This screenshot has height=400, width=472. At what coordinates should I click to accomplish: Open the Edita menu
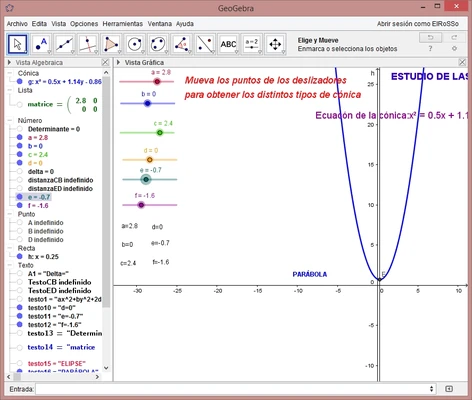pyautogui.click(x=39, y=24)
